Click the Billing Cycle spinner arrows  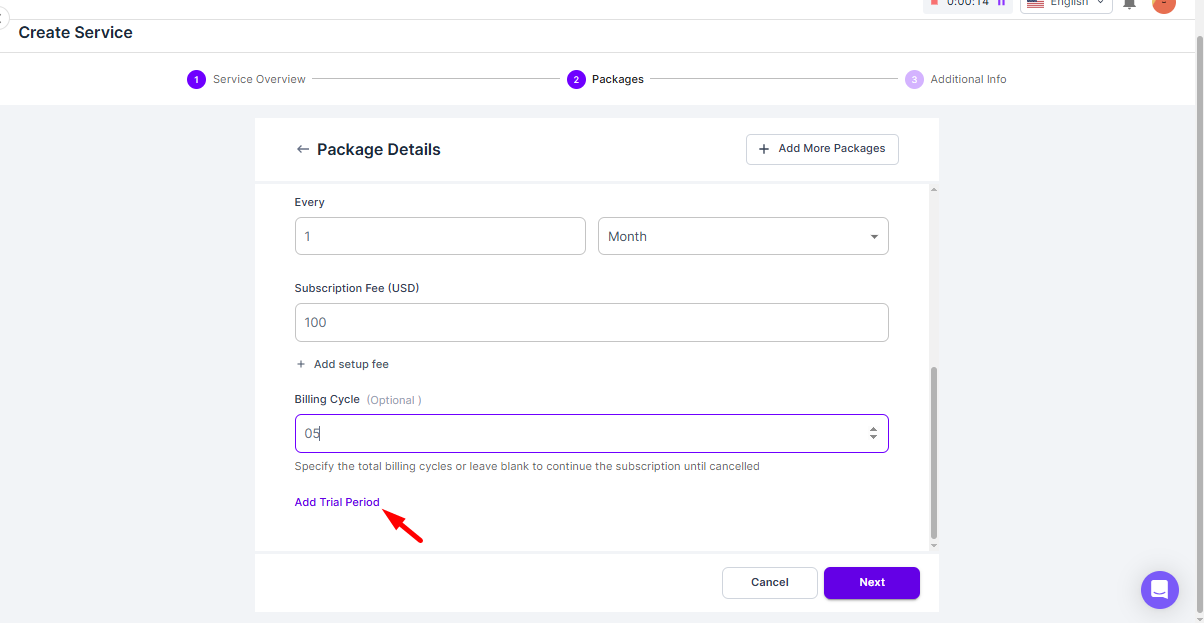point(873,433)
